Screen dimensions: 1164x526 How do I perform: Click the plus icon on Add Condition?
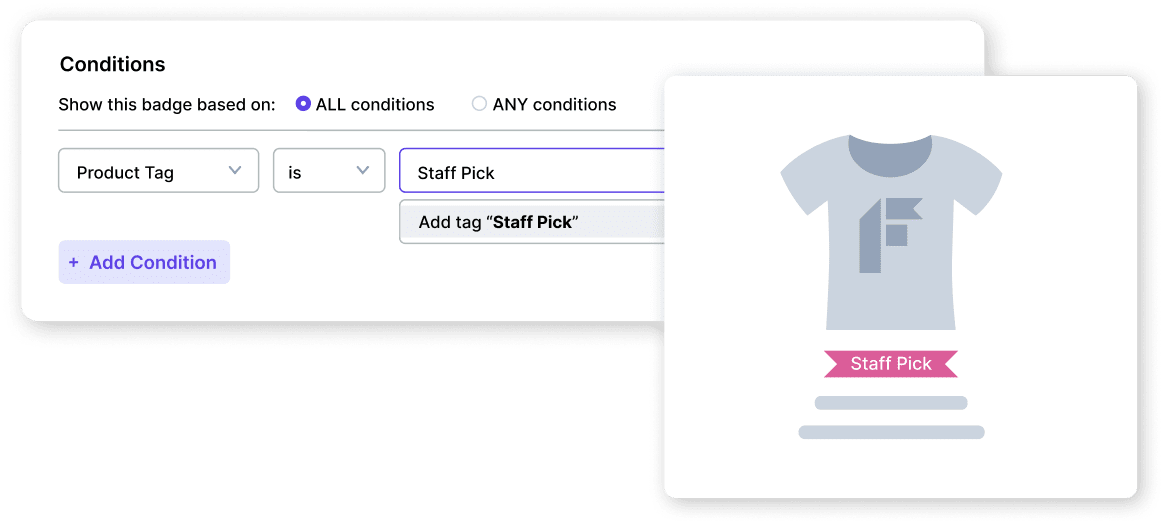pos(74,262)
